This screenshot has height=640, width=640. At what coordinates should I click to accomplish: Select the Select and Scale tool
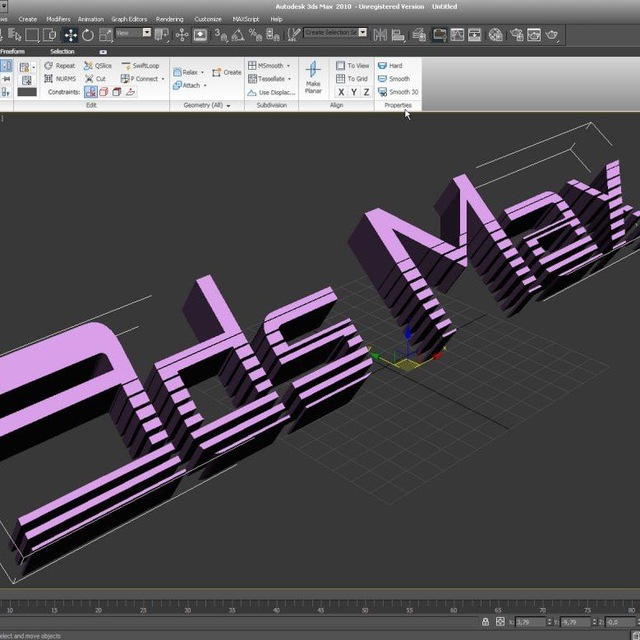(106, 35)
